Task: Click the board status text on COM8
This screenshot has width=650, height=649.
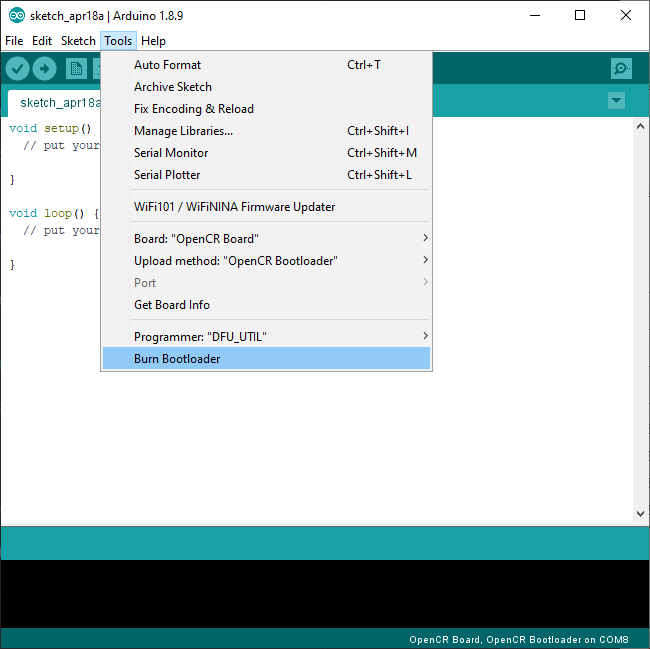Action: pos(519,639)
